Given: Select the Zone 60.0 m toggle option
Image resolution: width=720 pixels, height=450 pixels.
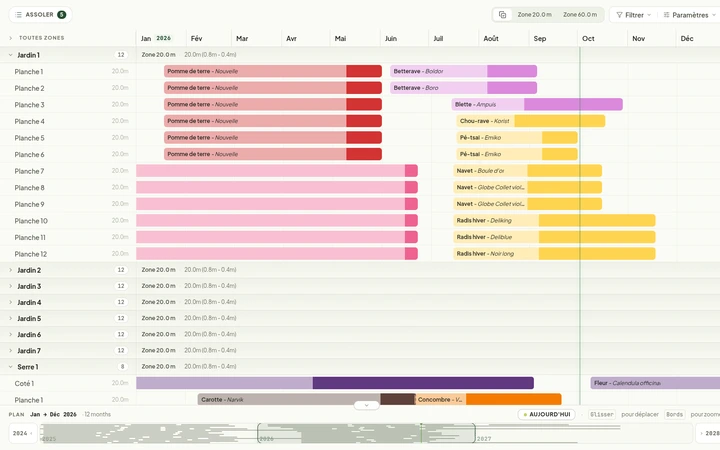Looking at the screenshot, I should (580, 15).
